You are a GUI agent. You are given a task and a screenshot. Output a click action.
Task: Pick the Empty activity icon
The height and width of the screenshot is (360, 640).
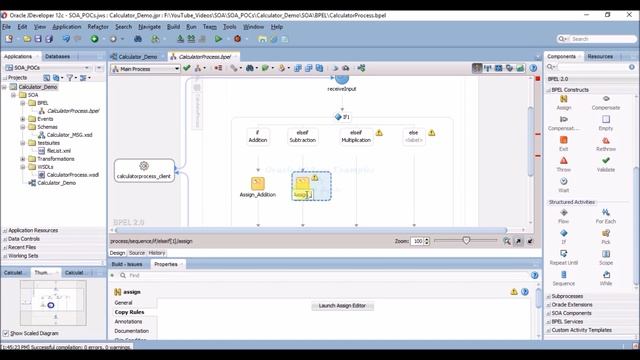(606, 119)
